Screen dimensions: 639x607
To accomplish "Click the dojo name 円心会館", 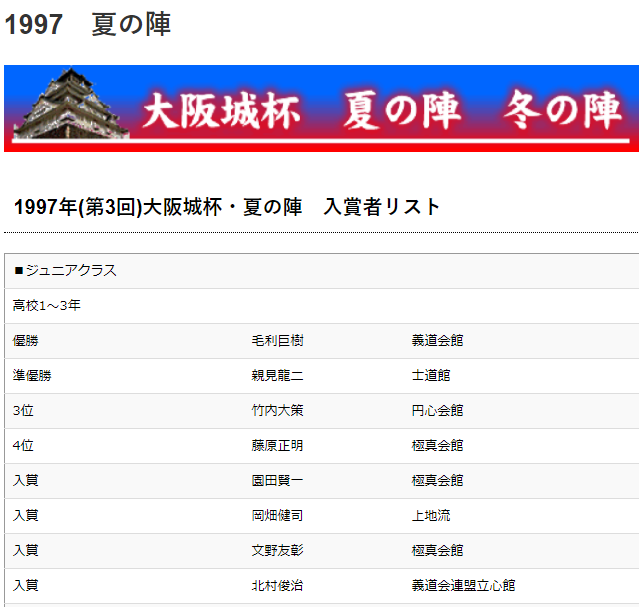I will [x=437, y=411].
